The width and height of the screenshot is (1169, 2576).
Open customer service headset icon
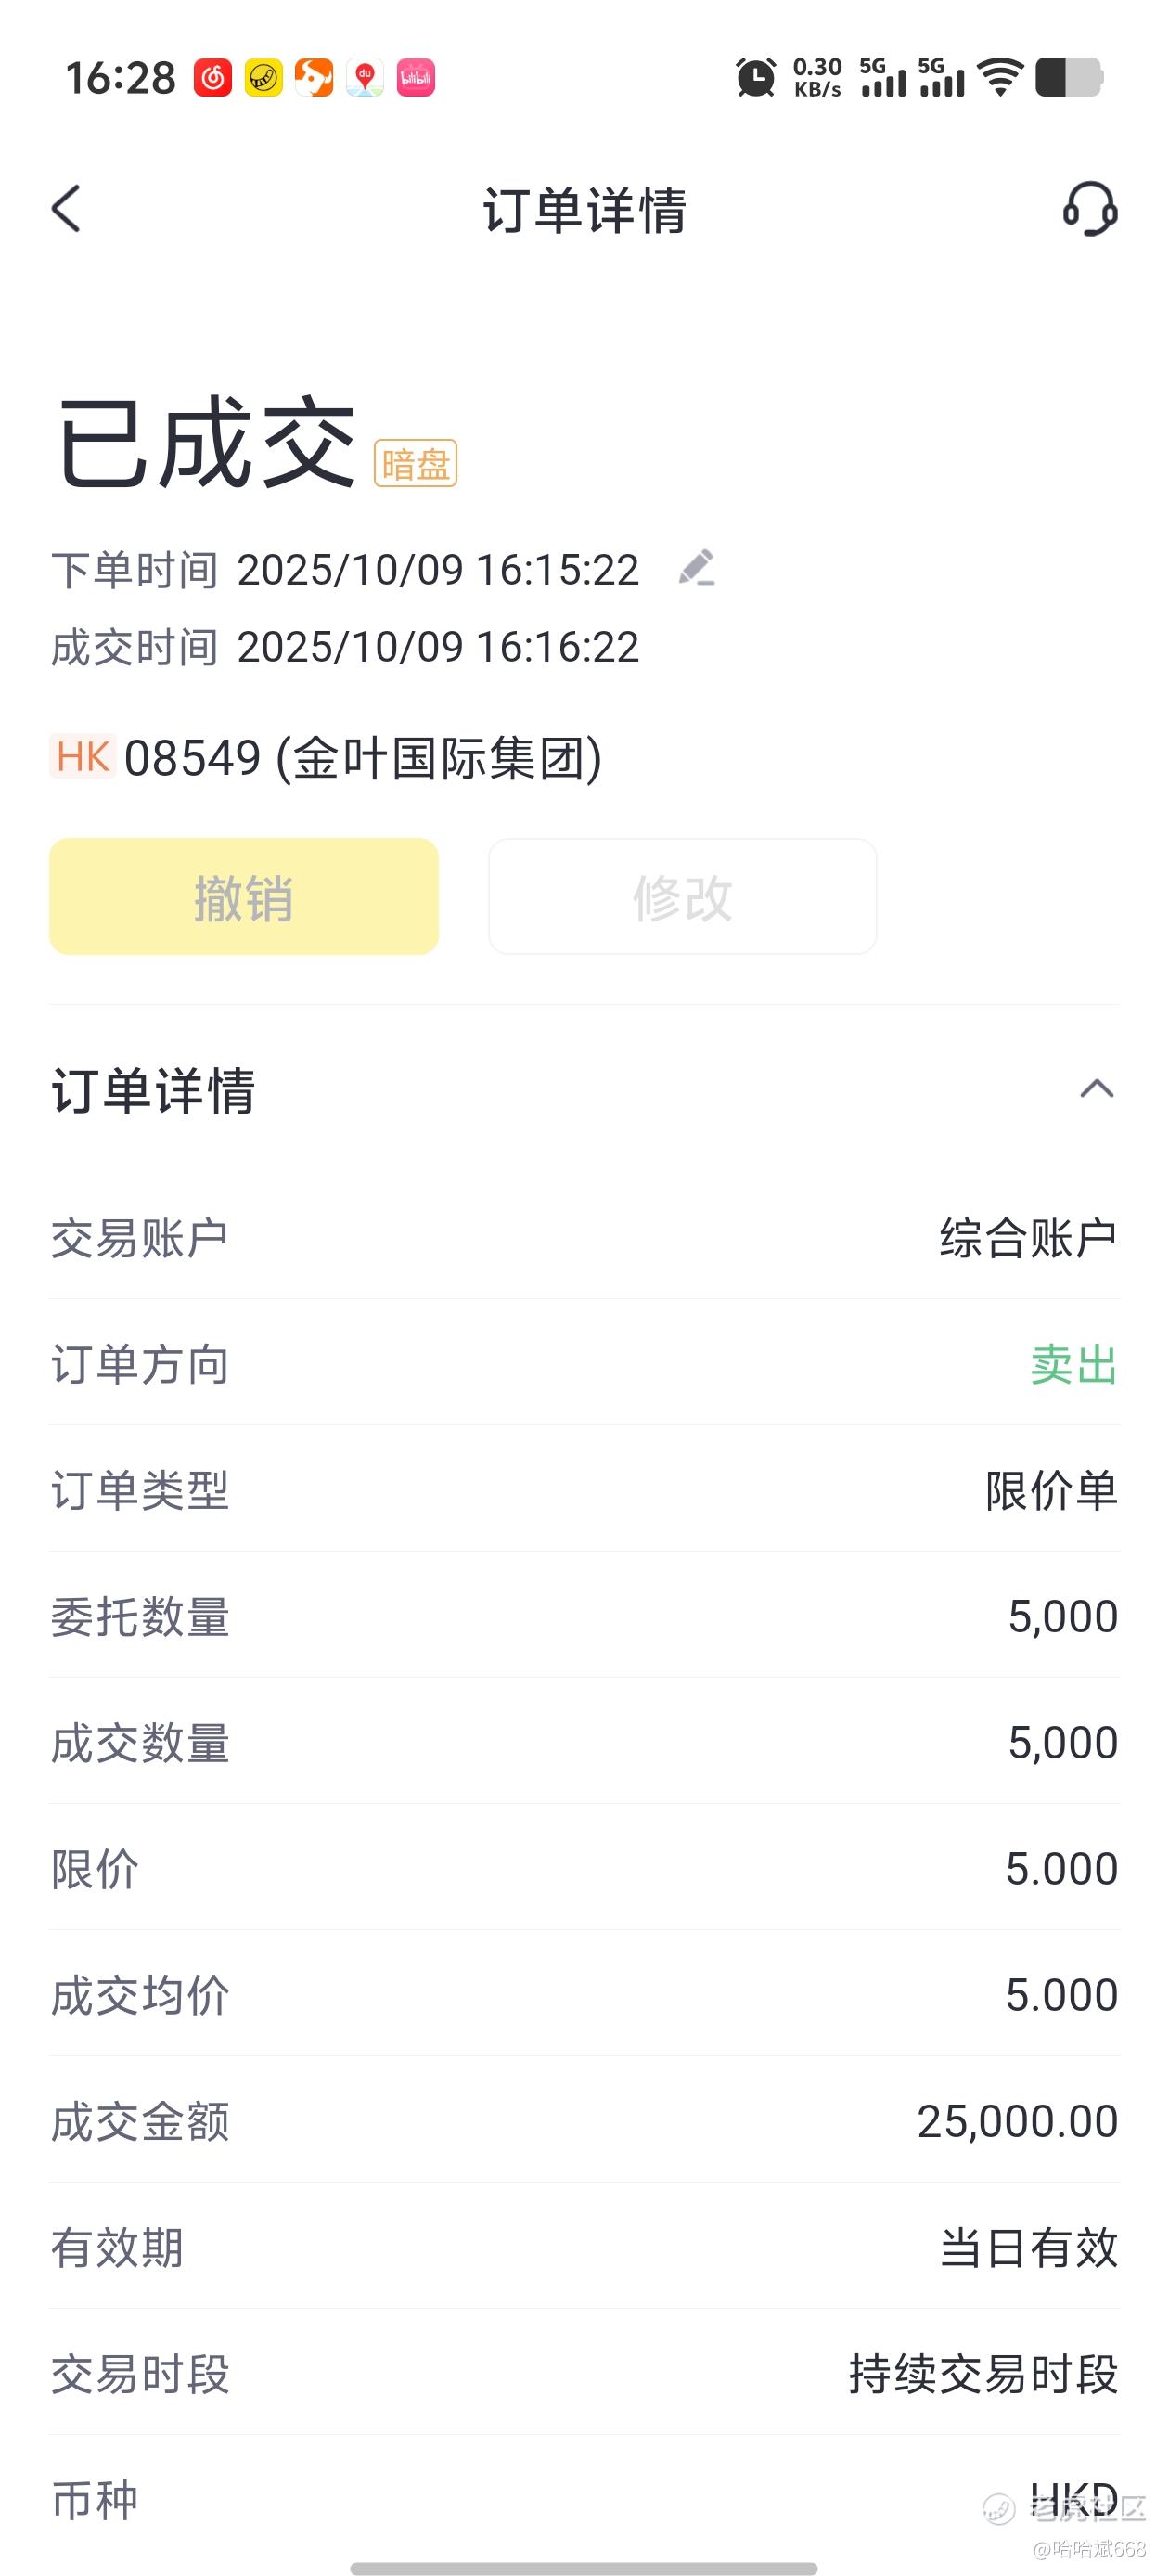pos(1089,209)
